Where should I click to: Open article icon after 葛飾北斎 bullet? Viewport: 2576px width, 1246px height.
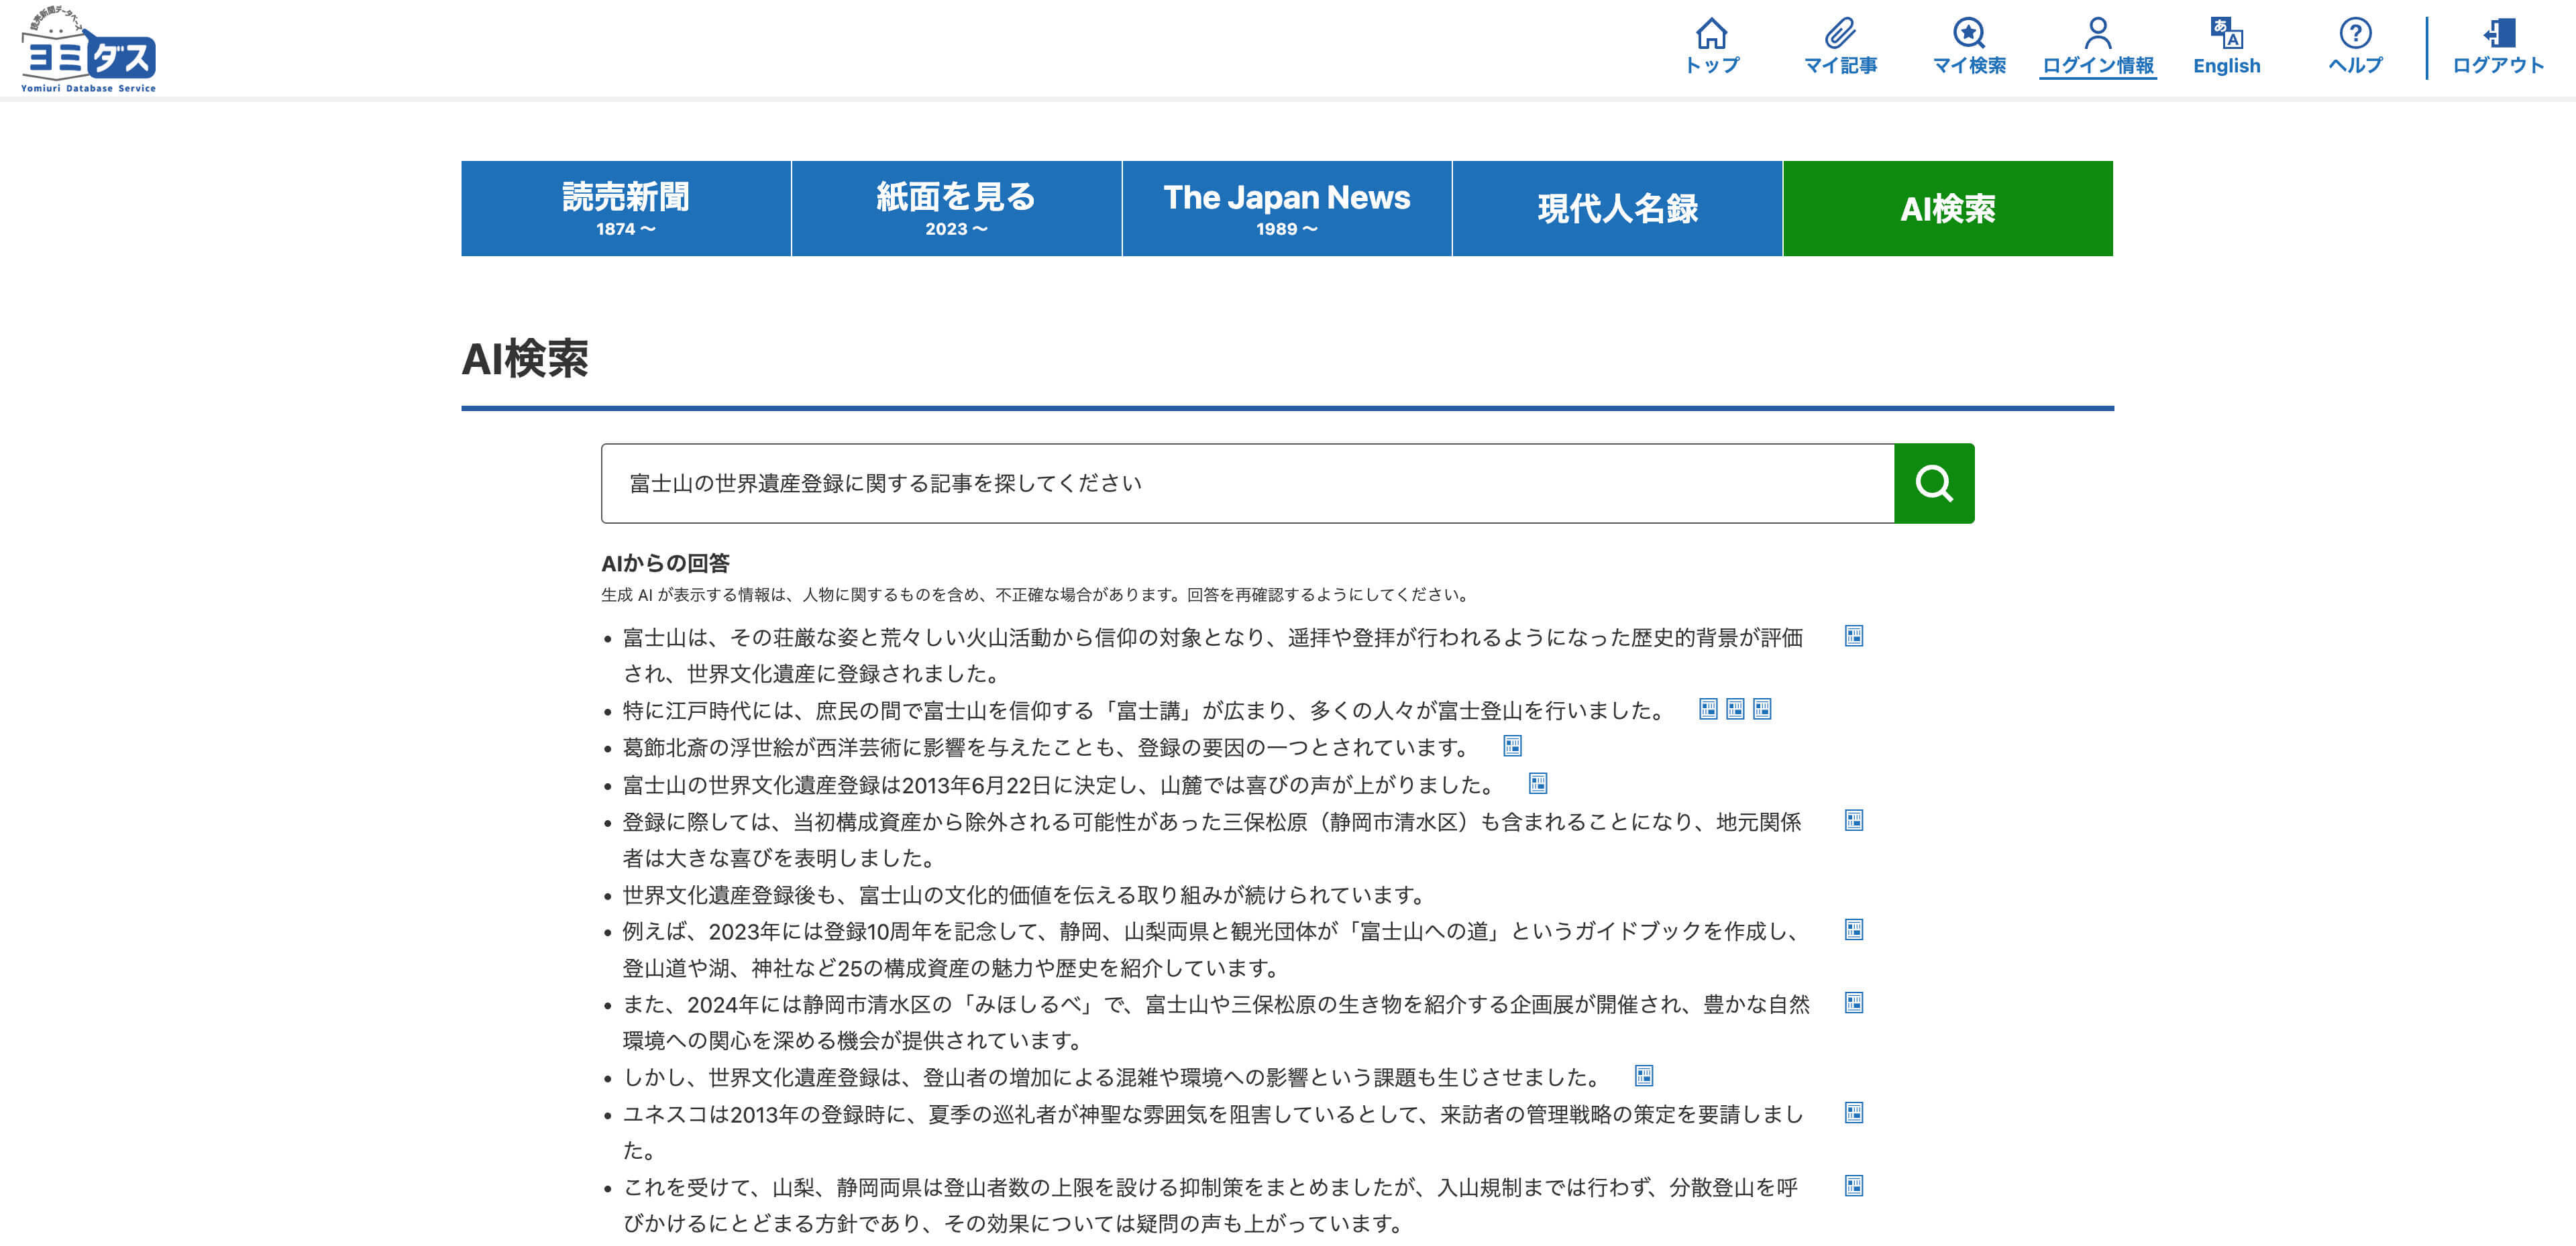click(x=1512, y=746)
